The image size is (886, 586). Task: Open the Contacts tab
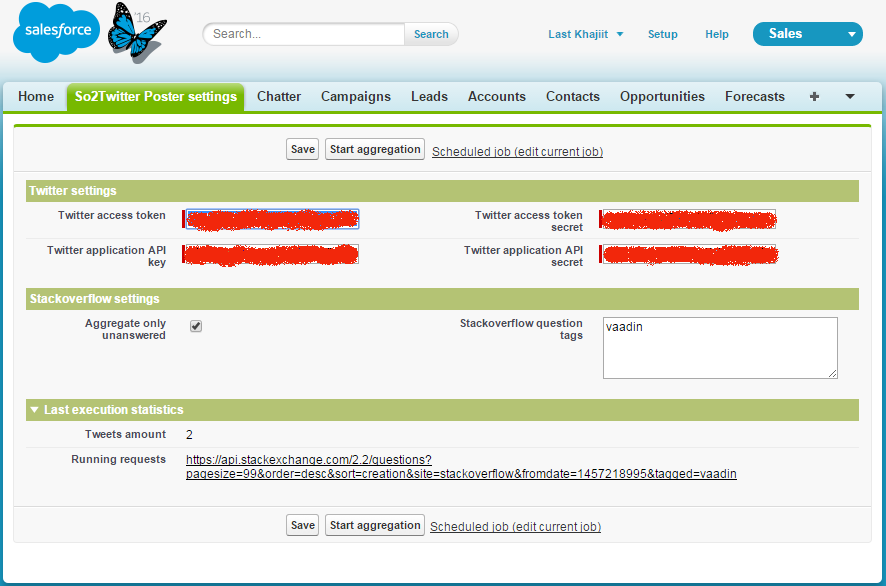(x=572, y=97)
